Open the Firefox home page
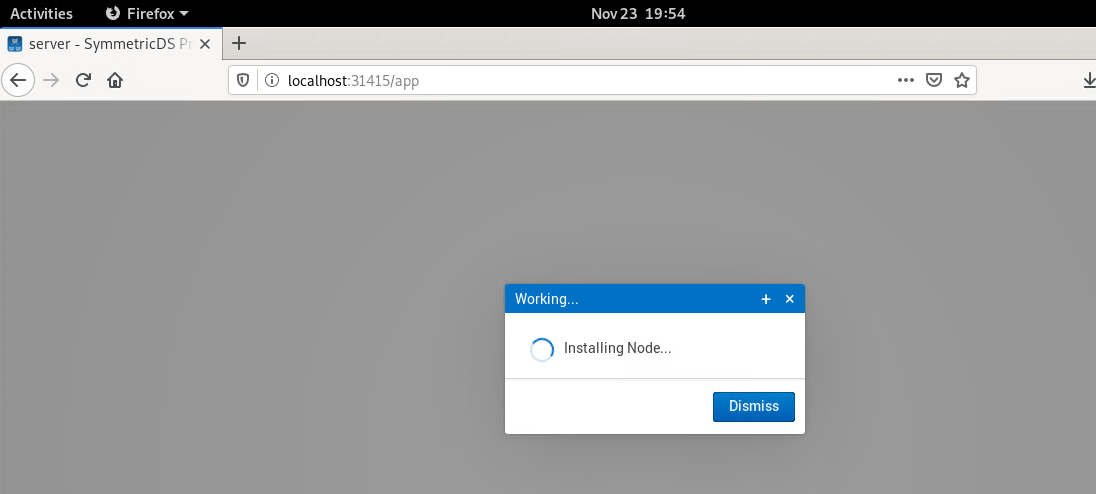Viewport: 1096px width, 494px height. click(115, 81)
